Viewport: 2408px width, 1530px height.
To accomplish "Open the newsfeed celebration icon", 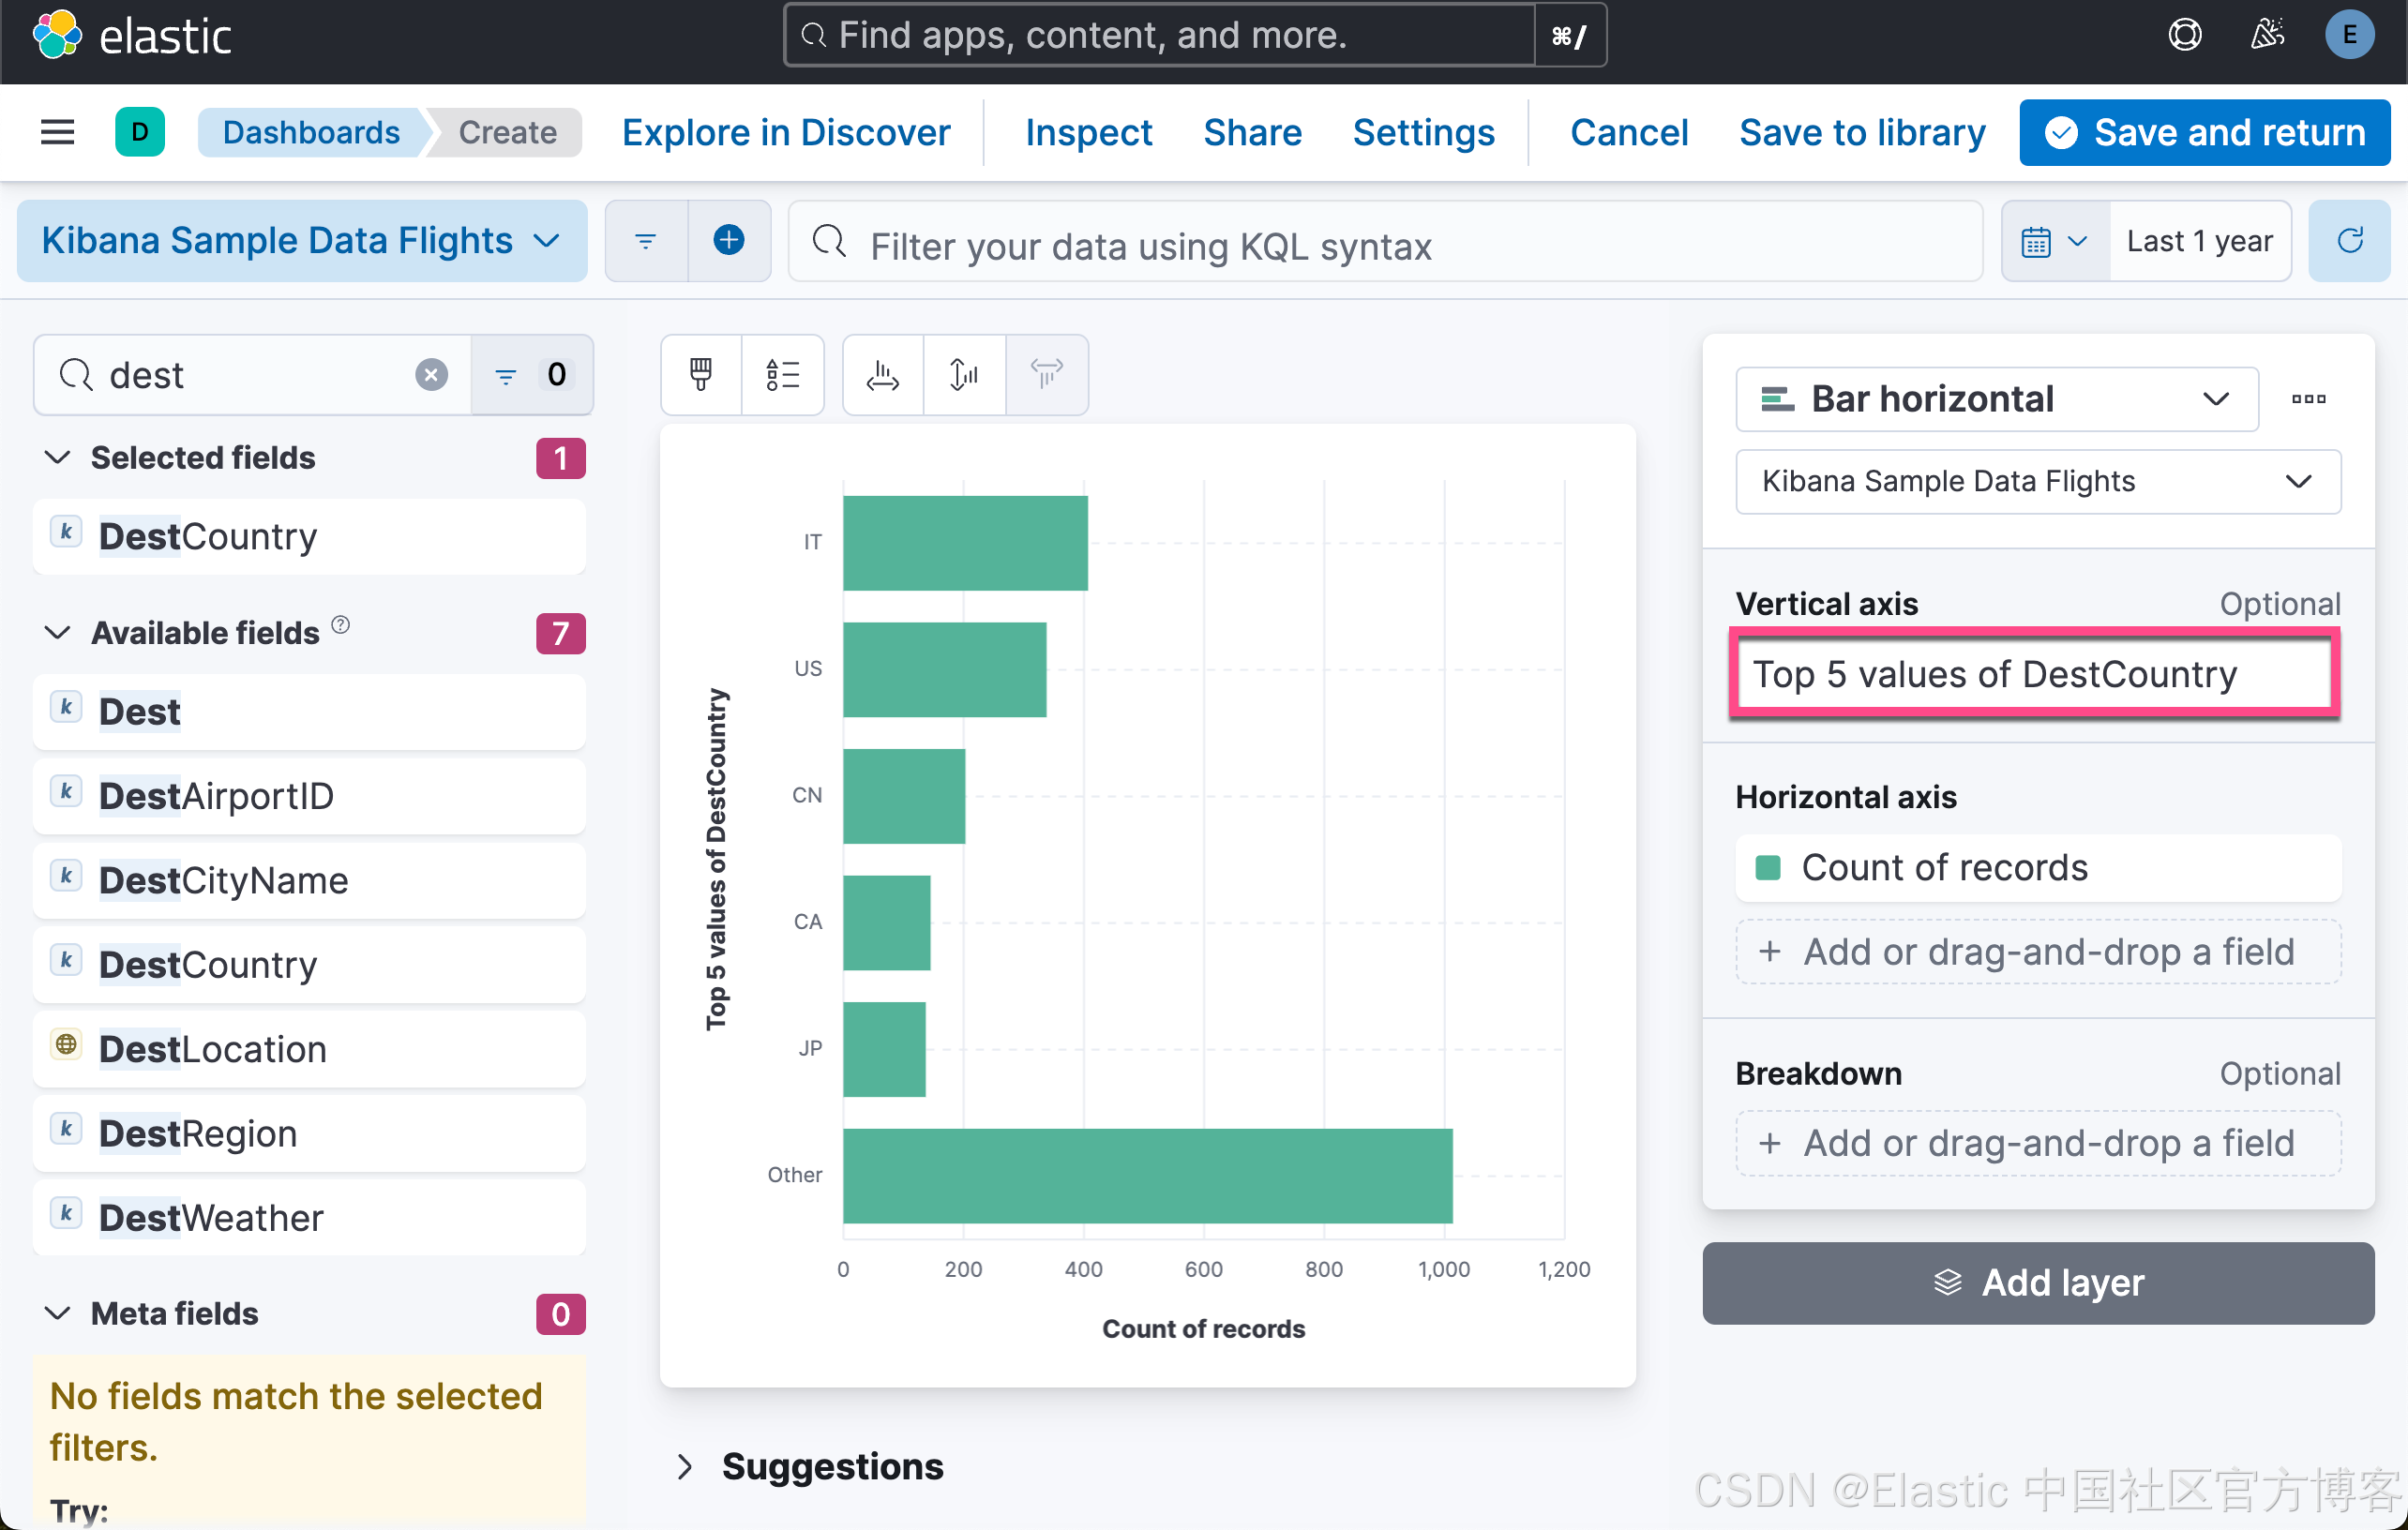I will pyautogui.click(x=2267, y=35).
